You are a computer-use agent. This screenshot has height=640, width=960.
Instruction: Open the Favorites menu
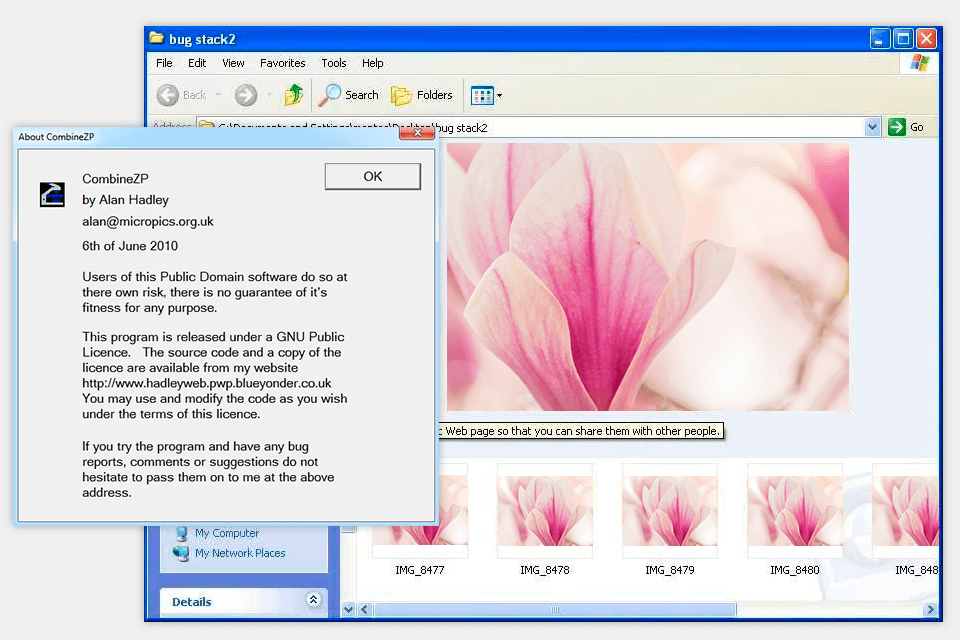[x=282, y=63]
